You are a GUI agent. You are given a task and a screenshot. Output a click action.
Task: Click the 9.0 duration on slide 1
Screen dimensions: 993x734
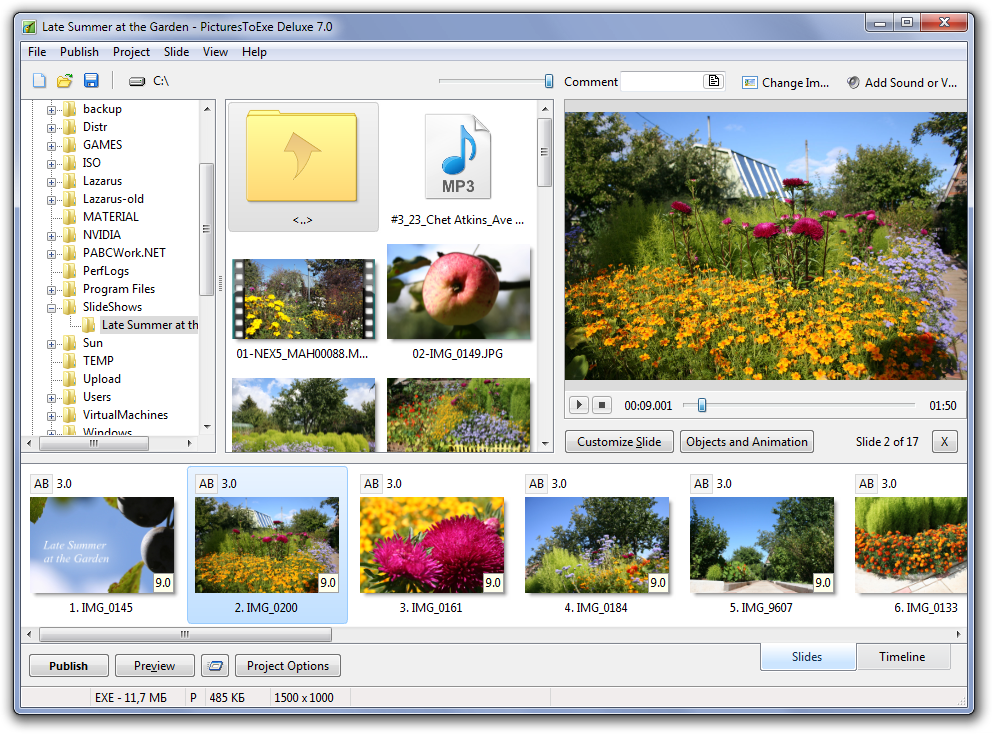(163, 583)
